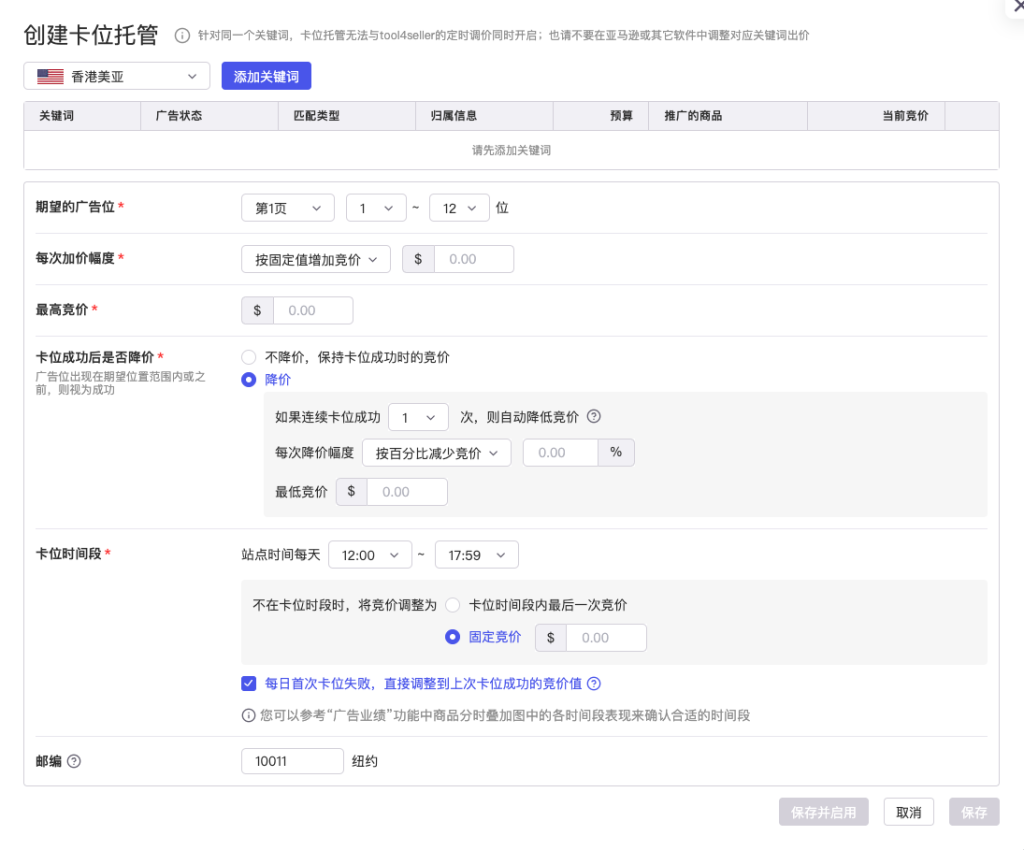Open the 12:00 start time dropdown
This screenshot has height=850, width=1024.
point(370,555)
